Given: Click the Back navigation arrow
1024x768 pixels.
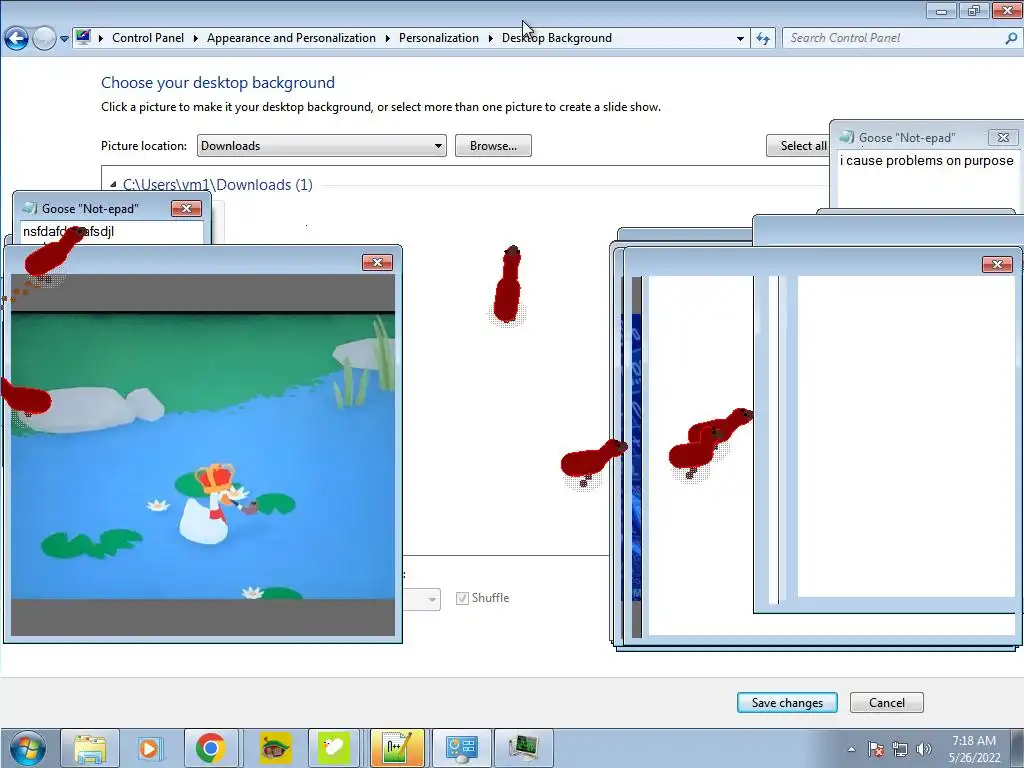Looking at the screenshot, I should 16,39.
